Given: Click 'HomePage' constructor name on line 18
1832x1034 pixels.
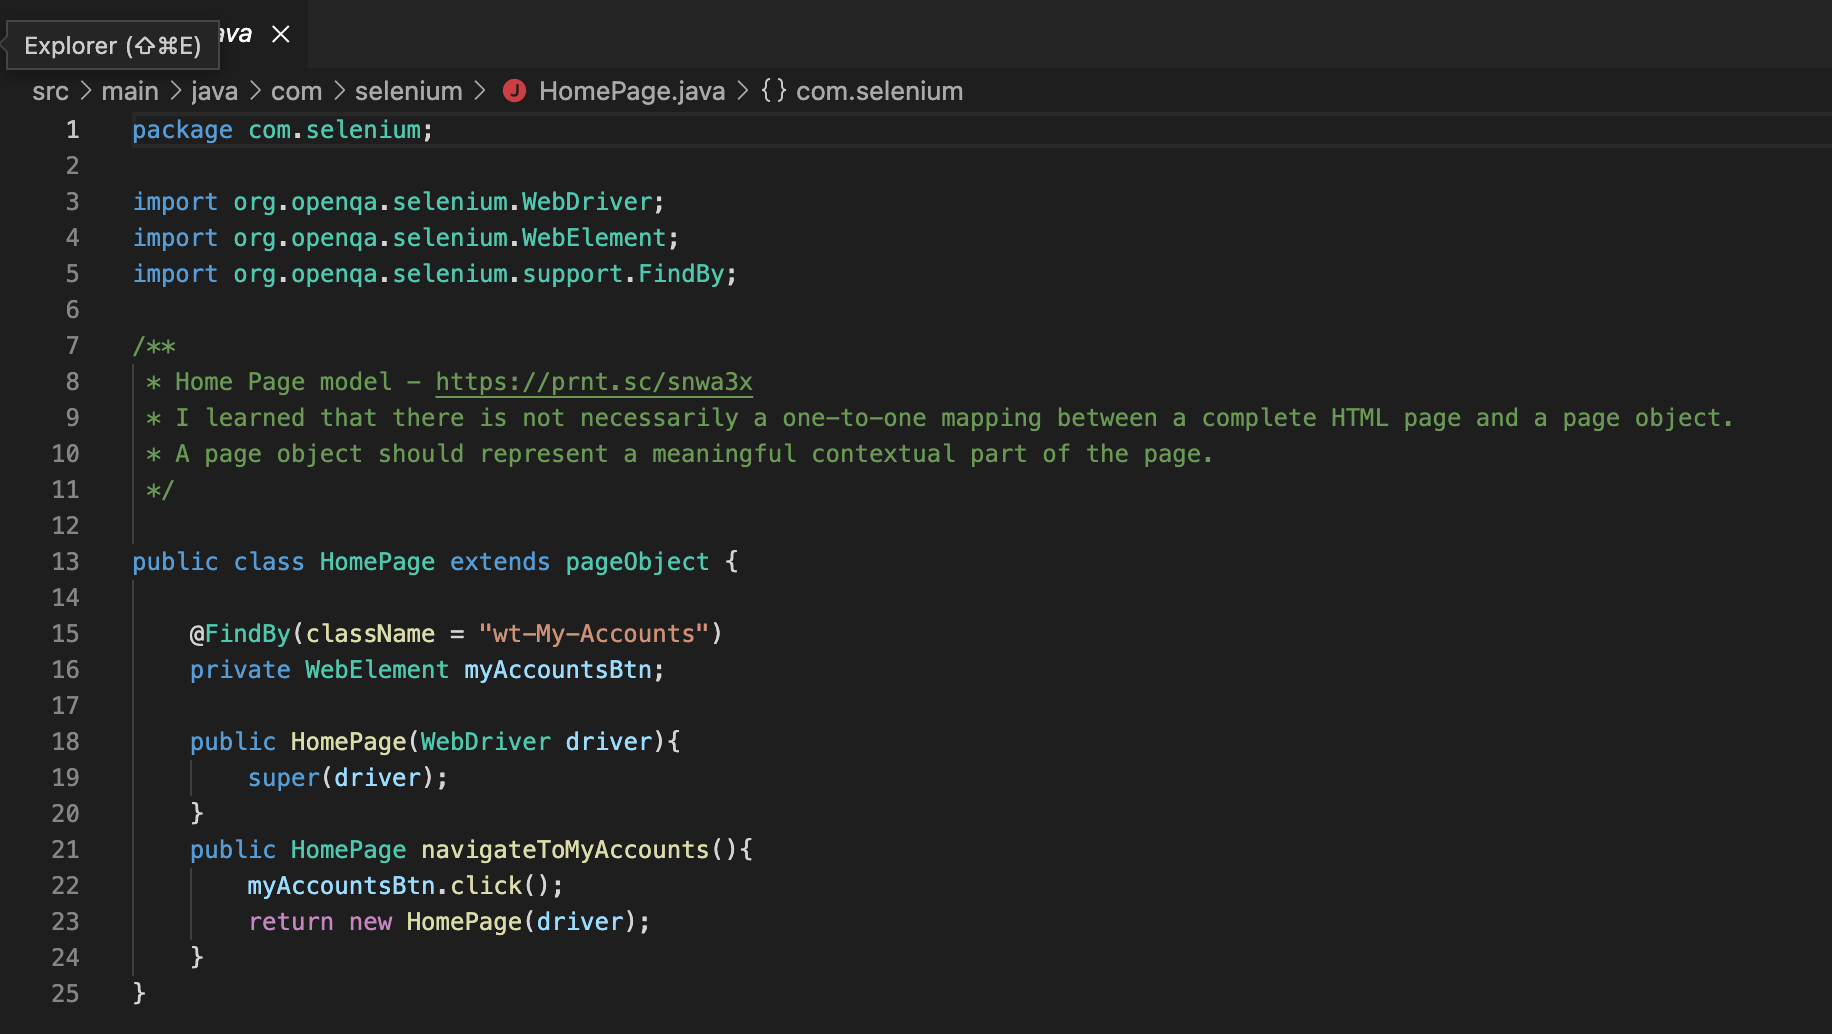Looking at the screenshot, I should coord(348,742).
